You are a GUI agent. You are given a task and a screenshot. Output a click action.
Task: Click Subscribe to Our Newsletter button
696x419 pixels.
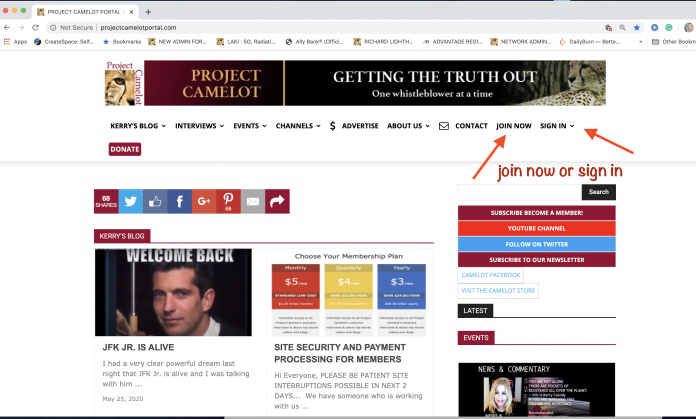coord(537,260)
